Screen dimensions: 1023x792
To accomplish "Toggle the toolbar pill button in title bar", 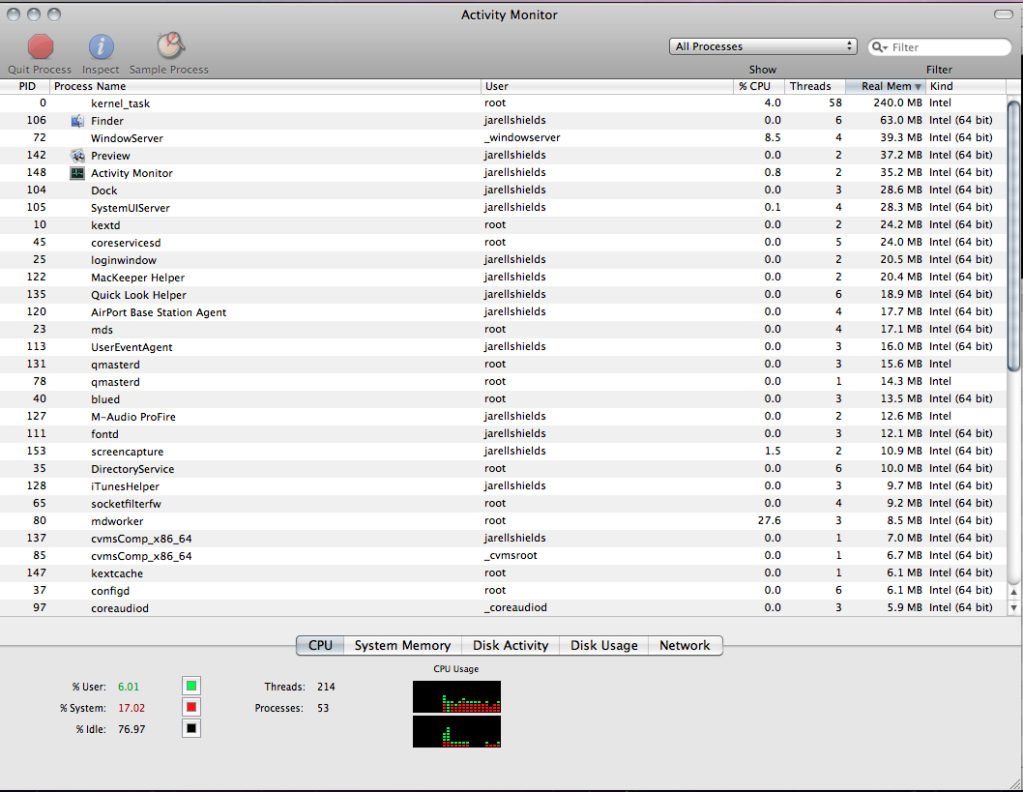I will 1003,14.
